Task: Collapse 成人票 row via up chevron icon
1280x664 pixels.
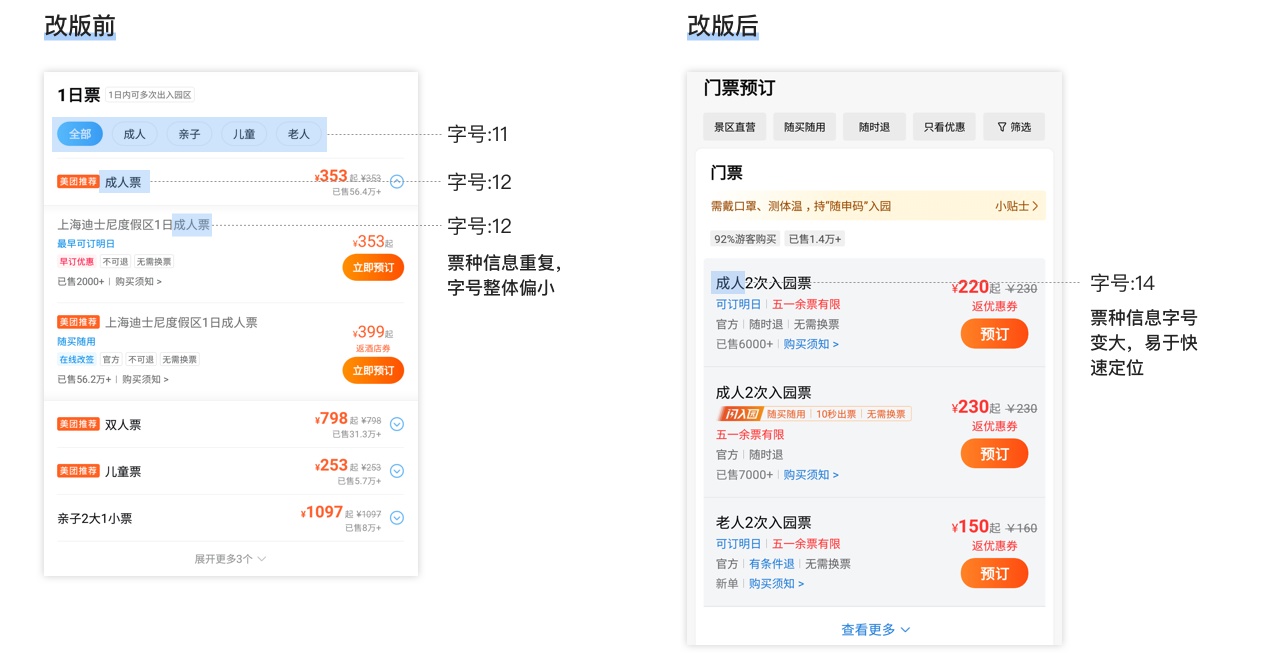Action: click(x=397, y=182)
